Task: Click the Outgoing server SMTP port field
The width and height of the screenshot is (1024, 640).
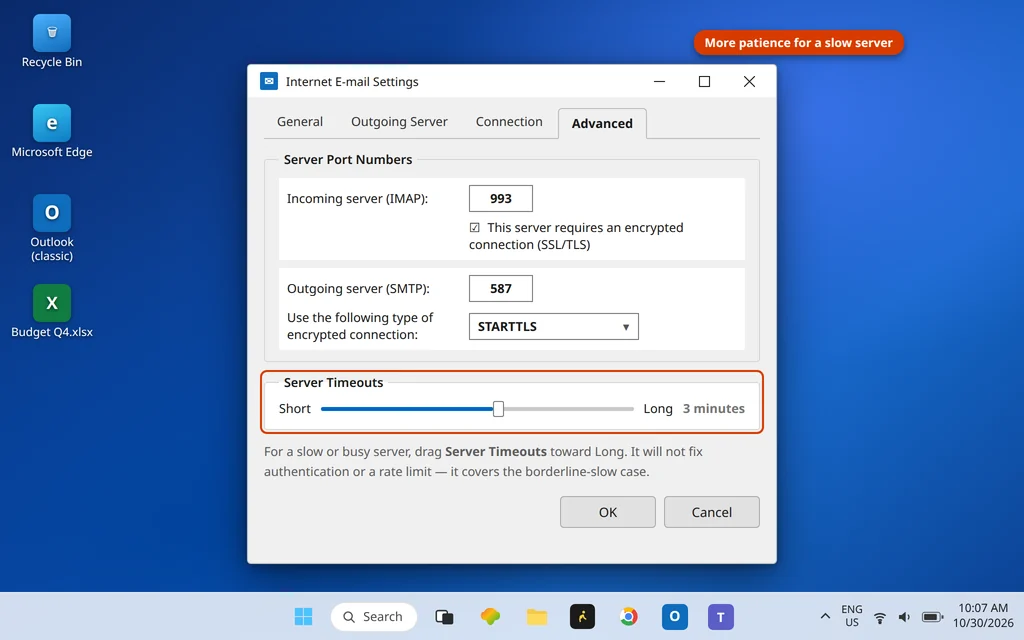Action: pyautogui.click(x=501, y=289)
